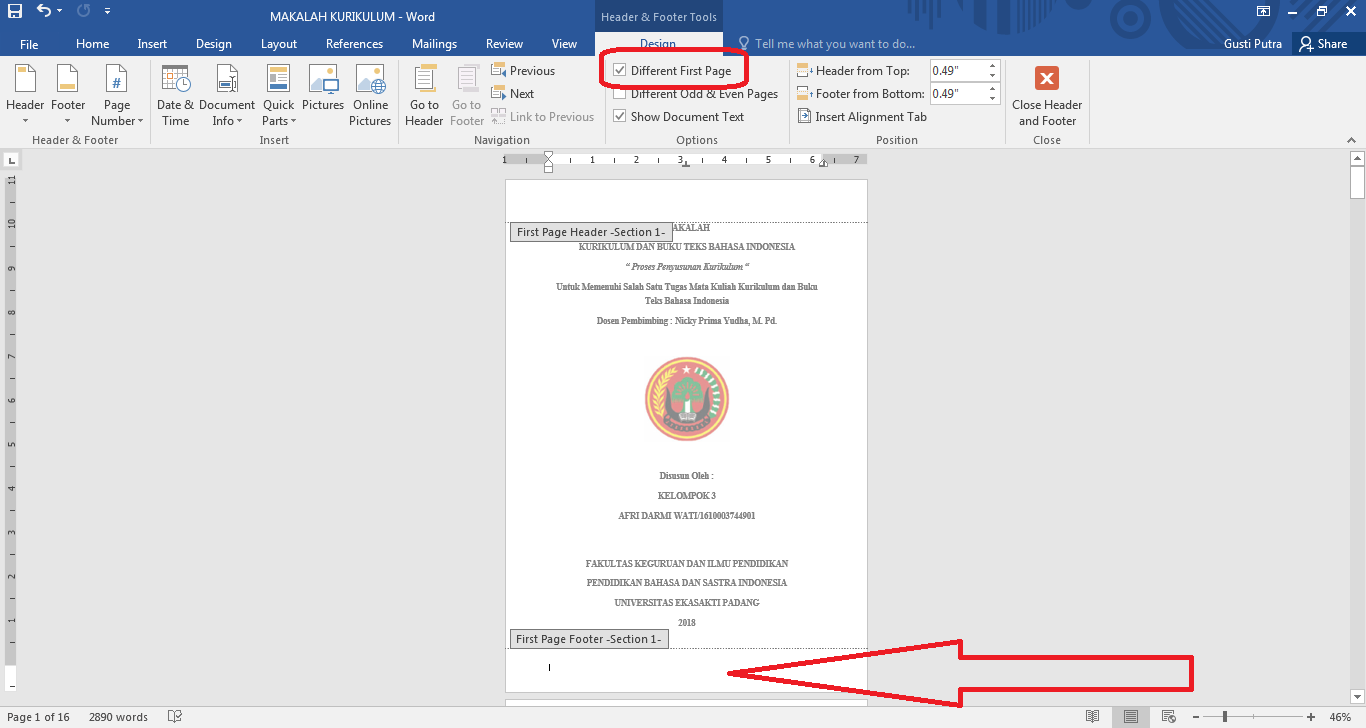Expand the Page Number menu

pos(116,95)
